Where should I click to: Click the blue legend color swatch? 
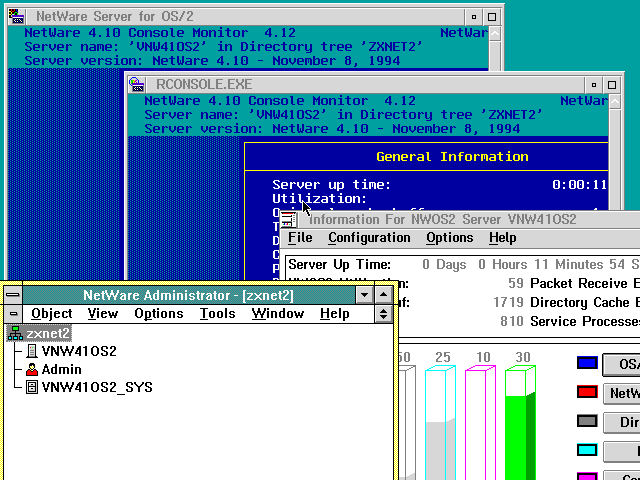pos(587,363)
